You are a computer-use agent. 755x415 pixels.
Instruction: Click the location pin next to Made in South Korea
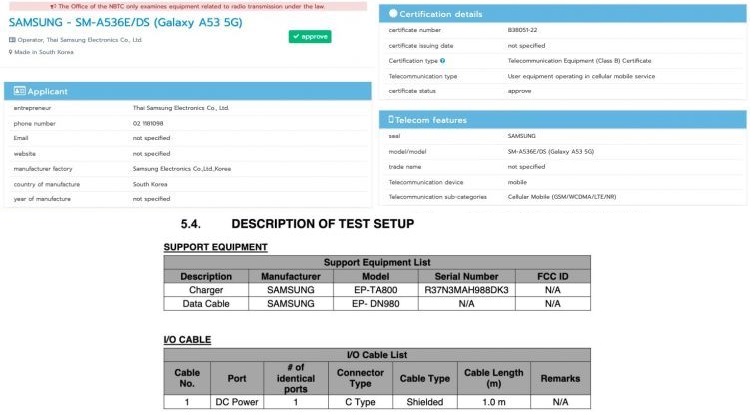tap(11, 51)
